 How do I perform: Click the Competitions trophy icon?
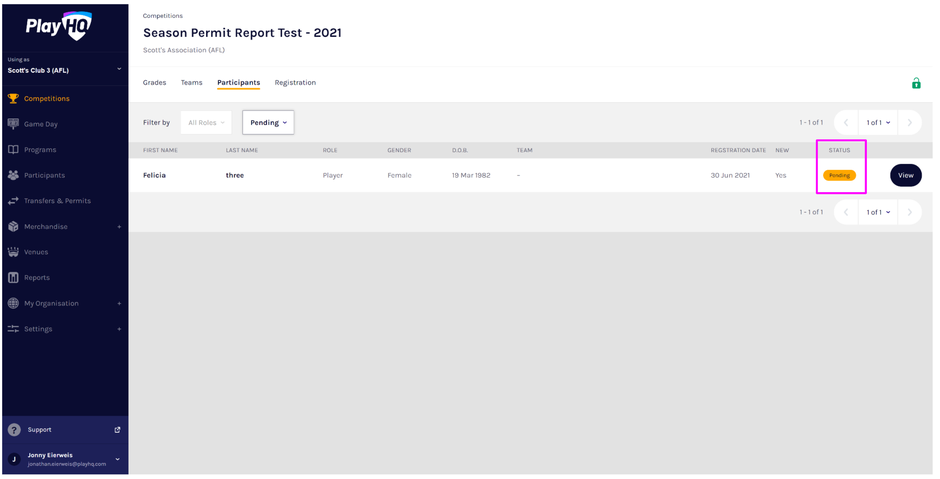coord(13,99)
